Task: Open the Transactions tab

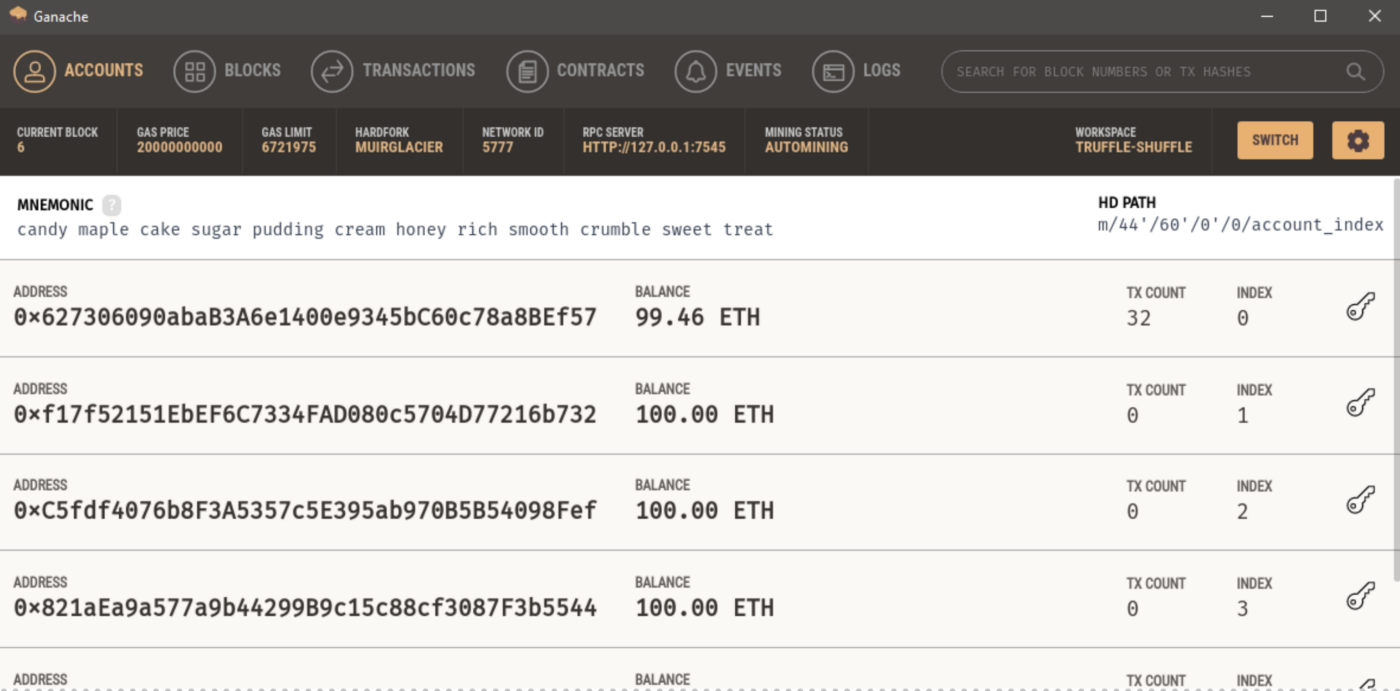Action: [393, 71]
